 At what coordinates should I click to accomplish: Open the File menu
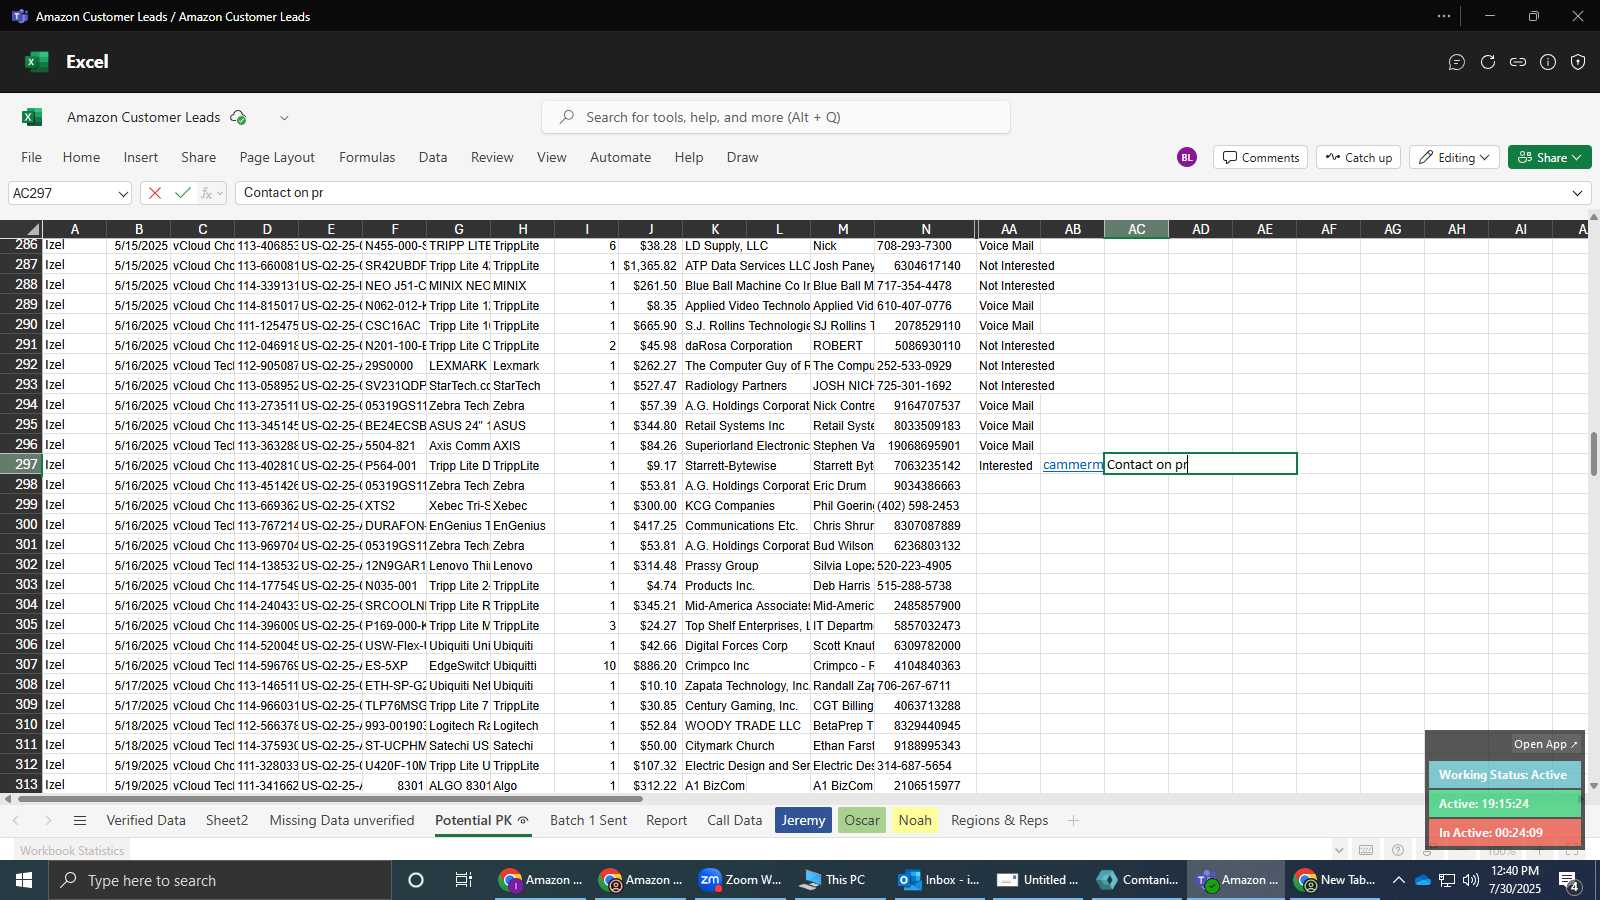32,157
